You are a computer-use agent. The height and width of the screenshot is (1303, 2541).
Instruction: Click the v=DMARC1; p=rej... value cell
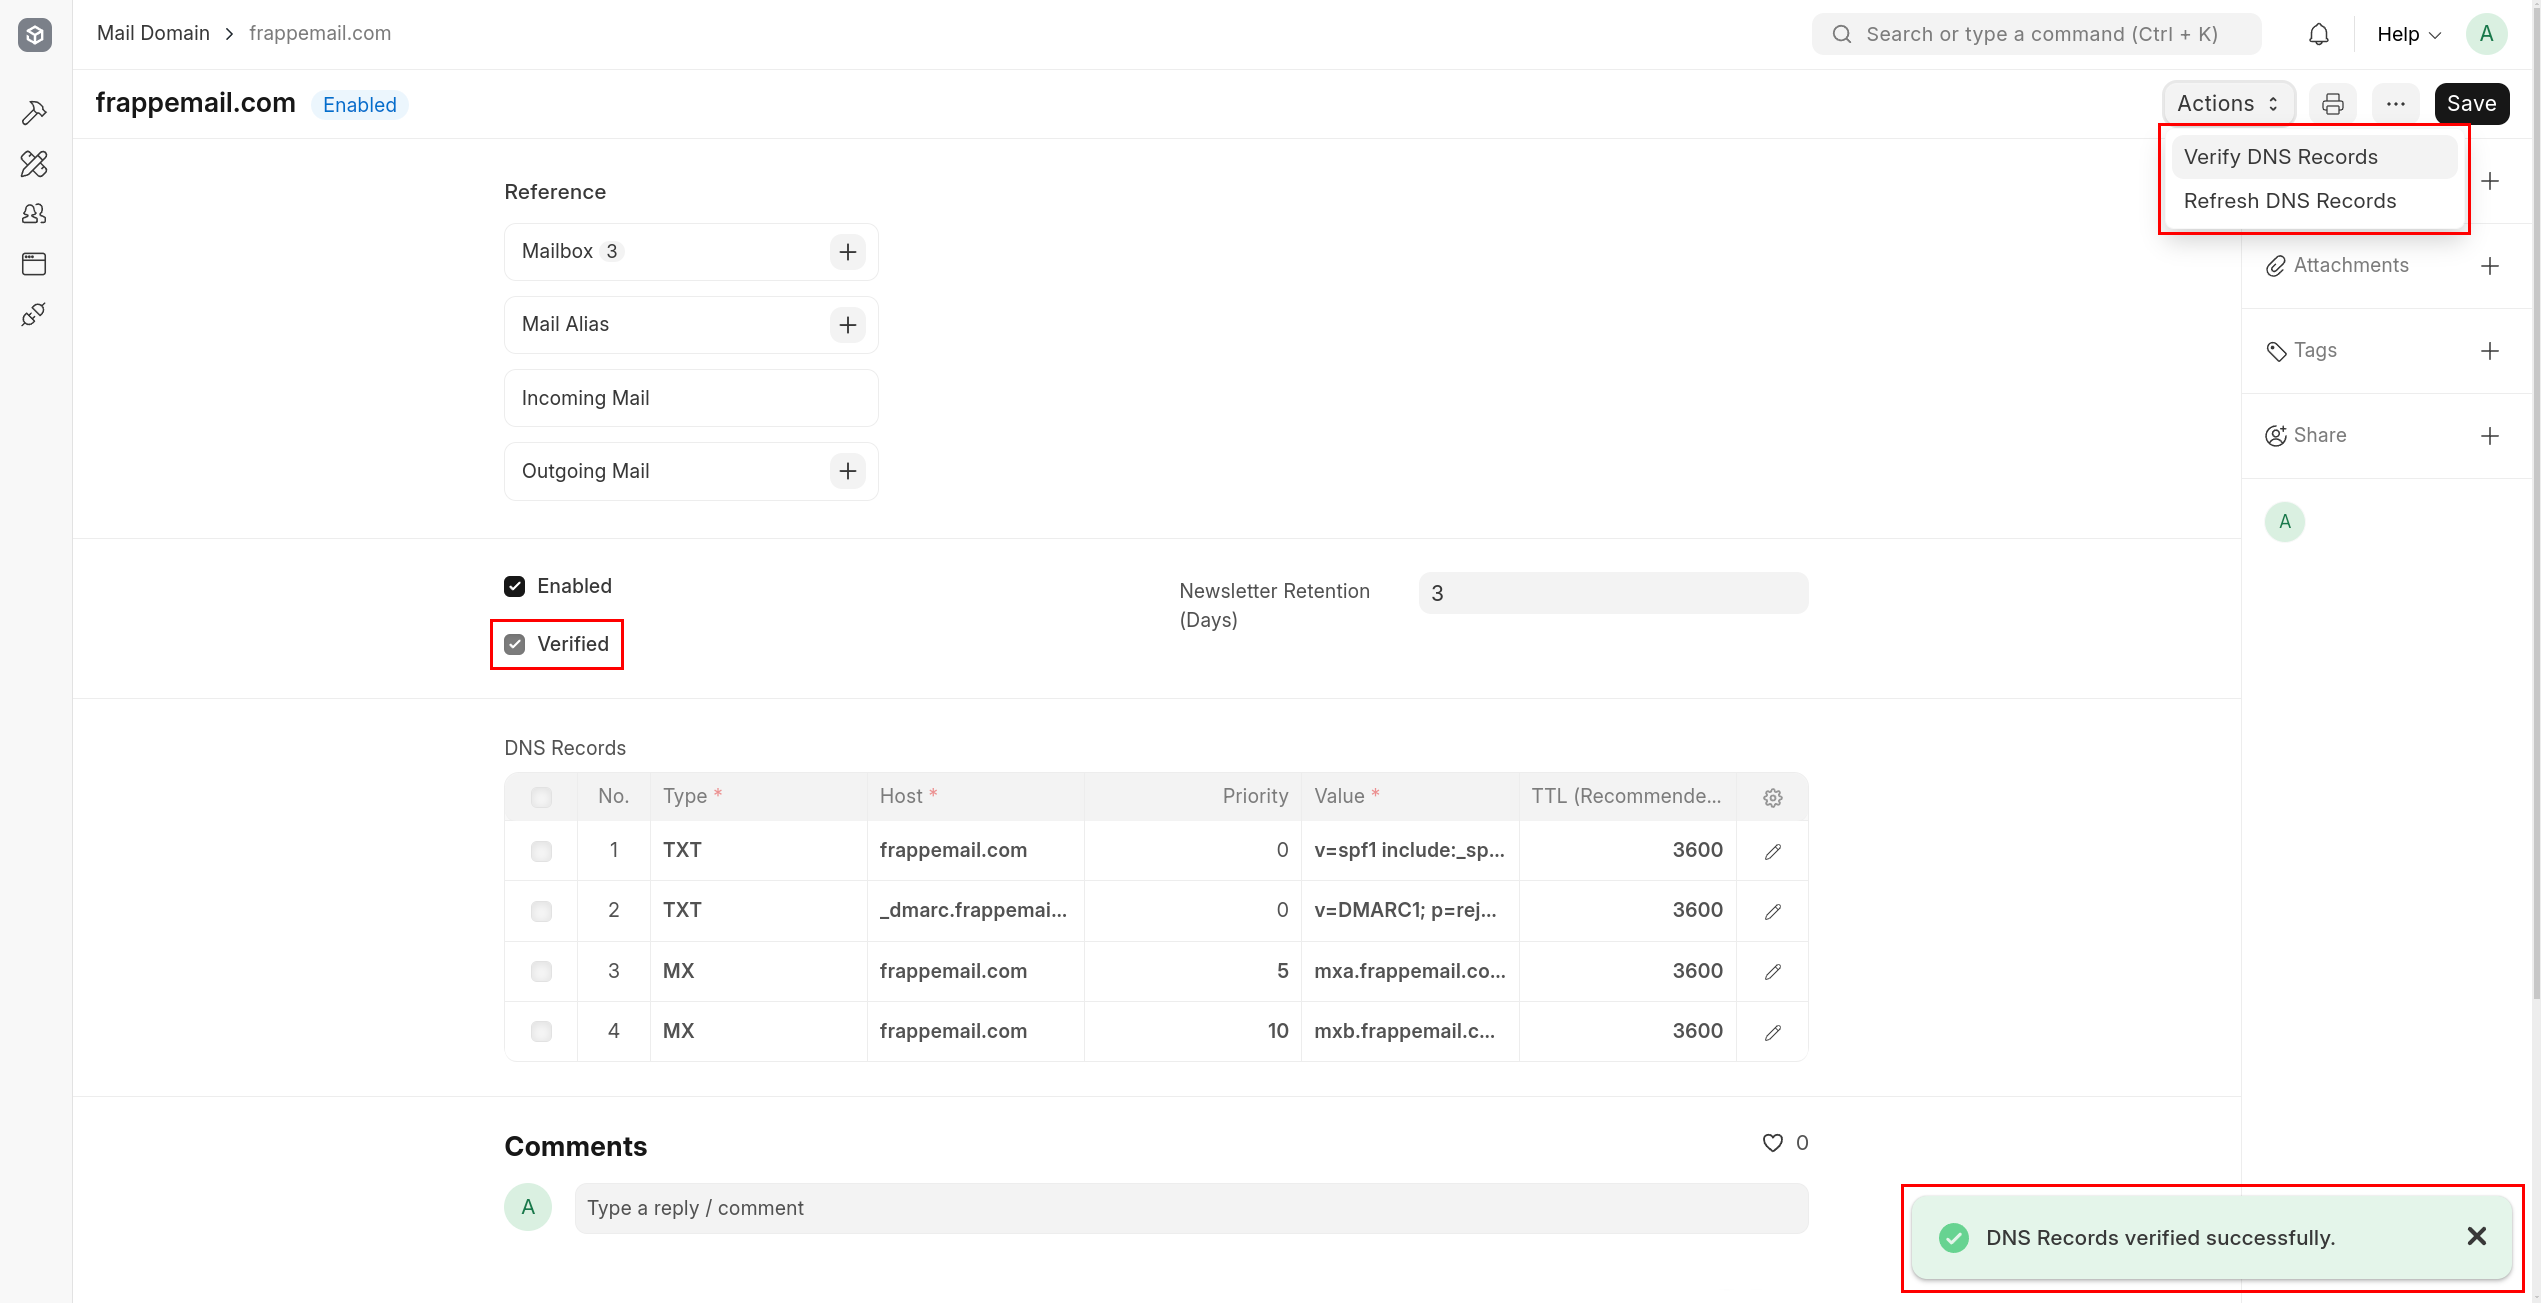coord(1410,911)
